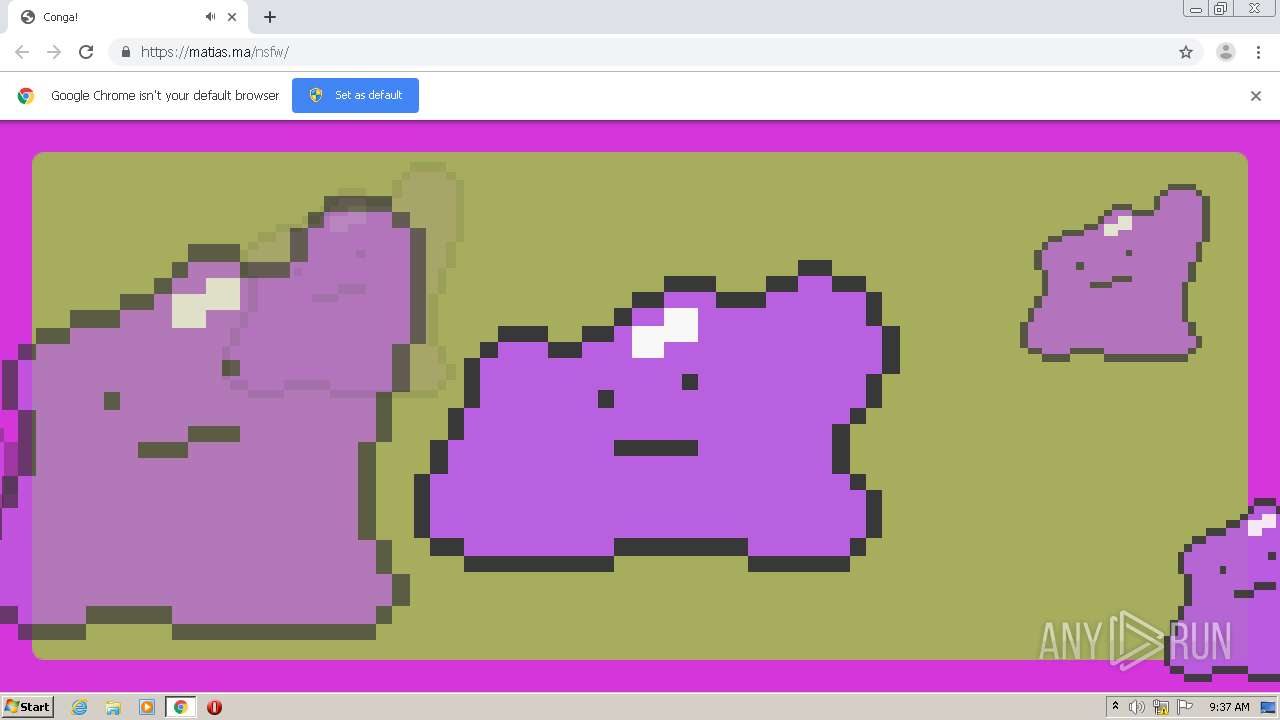This screenshot has width=1280, height=720.
Task: Open the volume speaker tray icon
Action: 1137,707
